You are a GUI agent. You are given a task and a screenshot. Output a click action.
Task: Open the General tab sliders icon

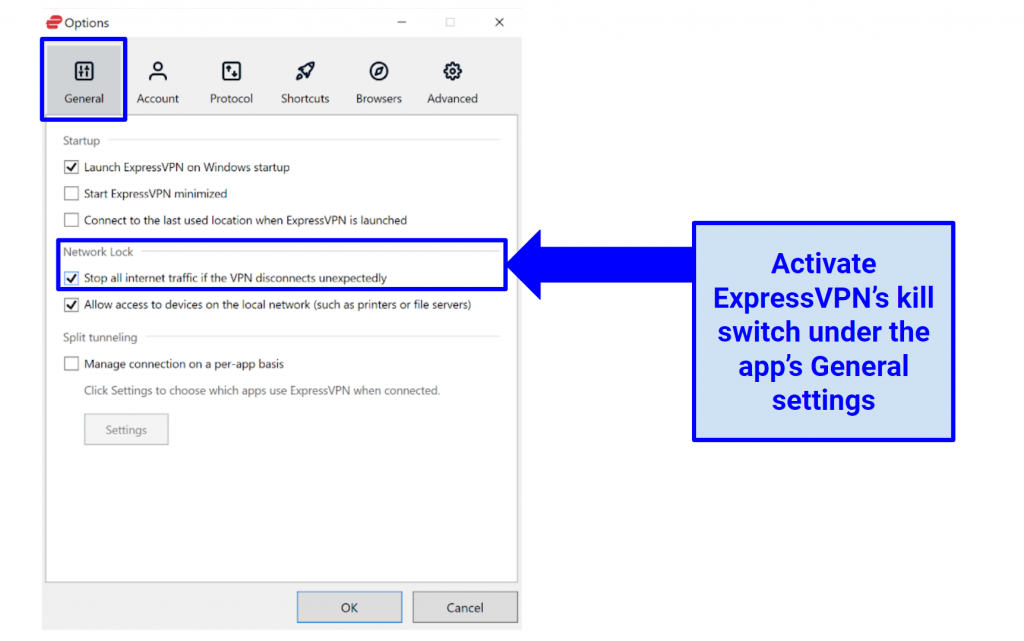[84, 70]
